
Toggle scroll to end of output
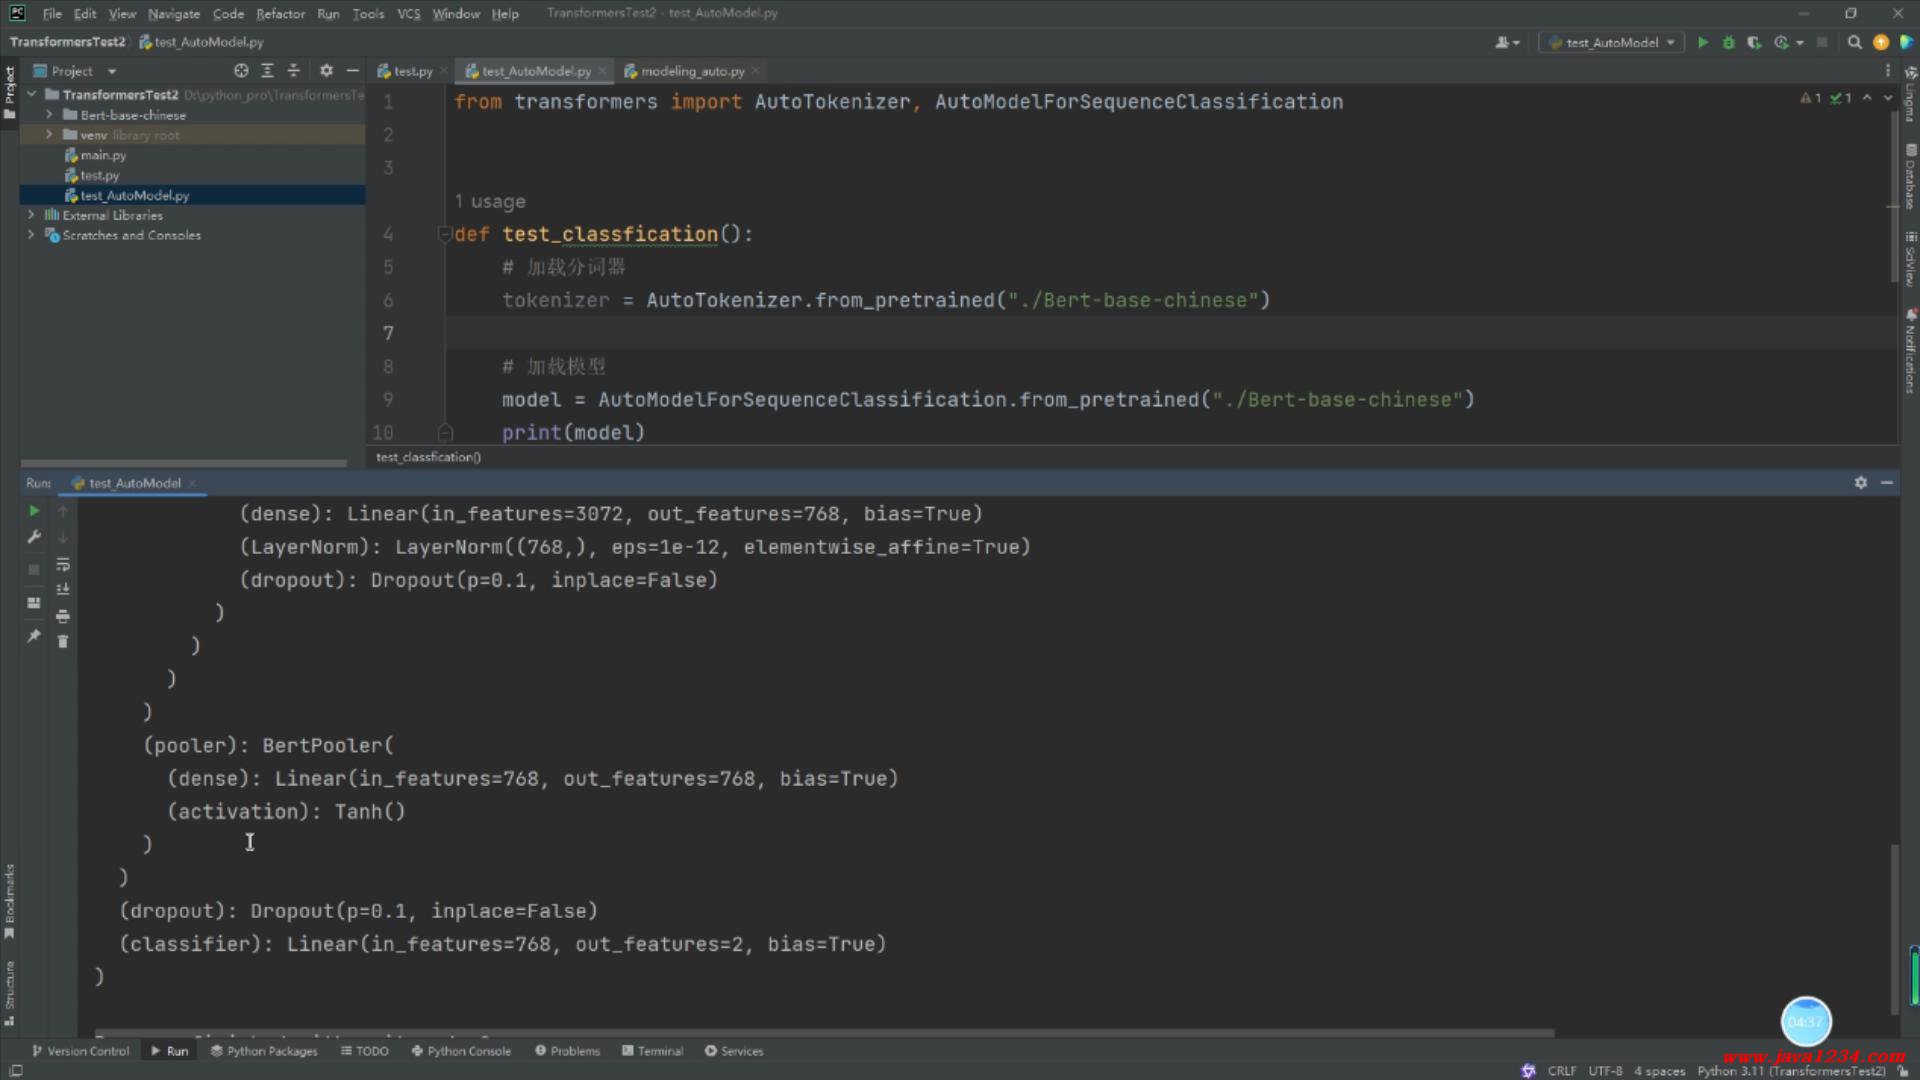coord(63,589)
